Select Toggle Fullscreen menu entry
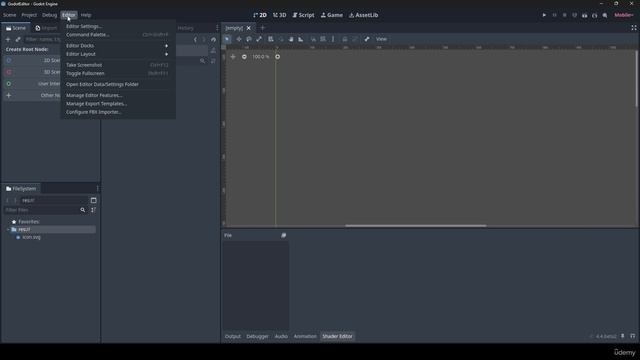Image resolution: width=640 pixels, height=360 pixels. click(x=118, y=73)
